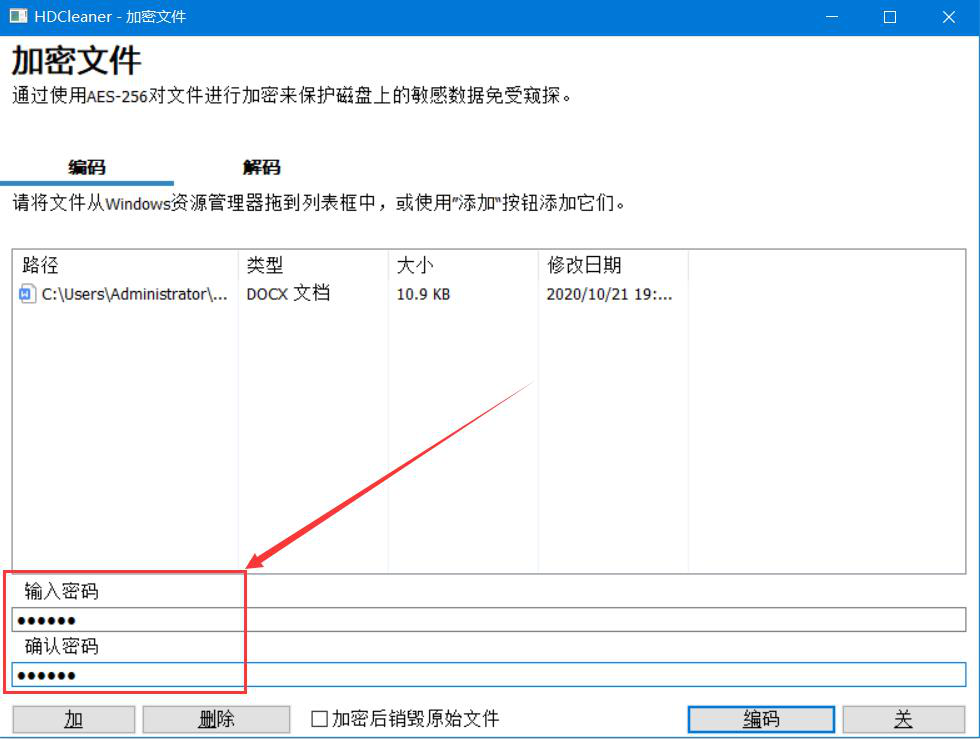Click the 删除 button

pyautogui.click(x=216, y=719)
